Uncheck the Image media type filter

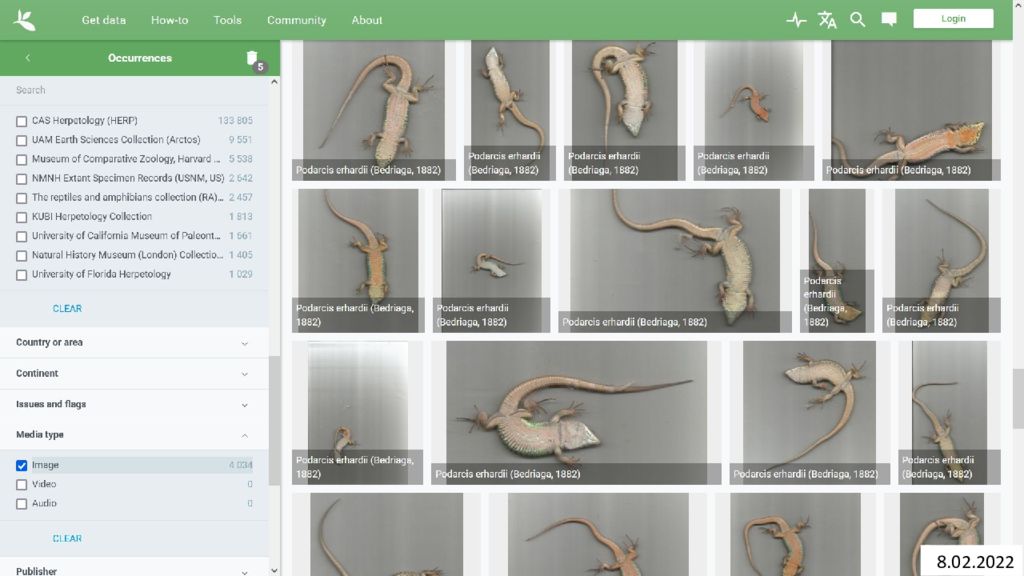[22, 466]
